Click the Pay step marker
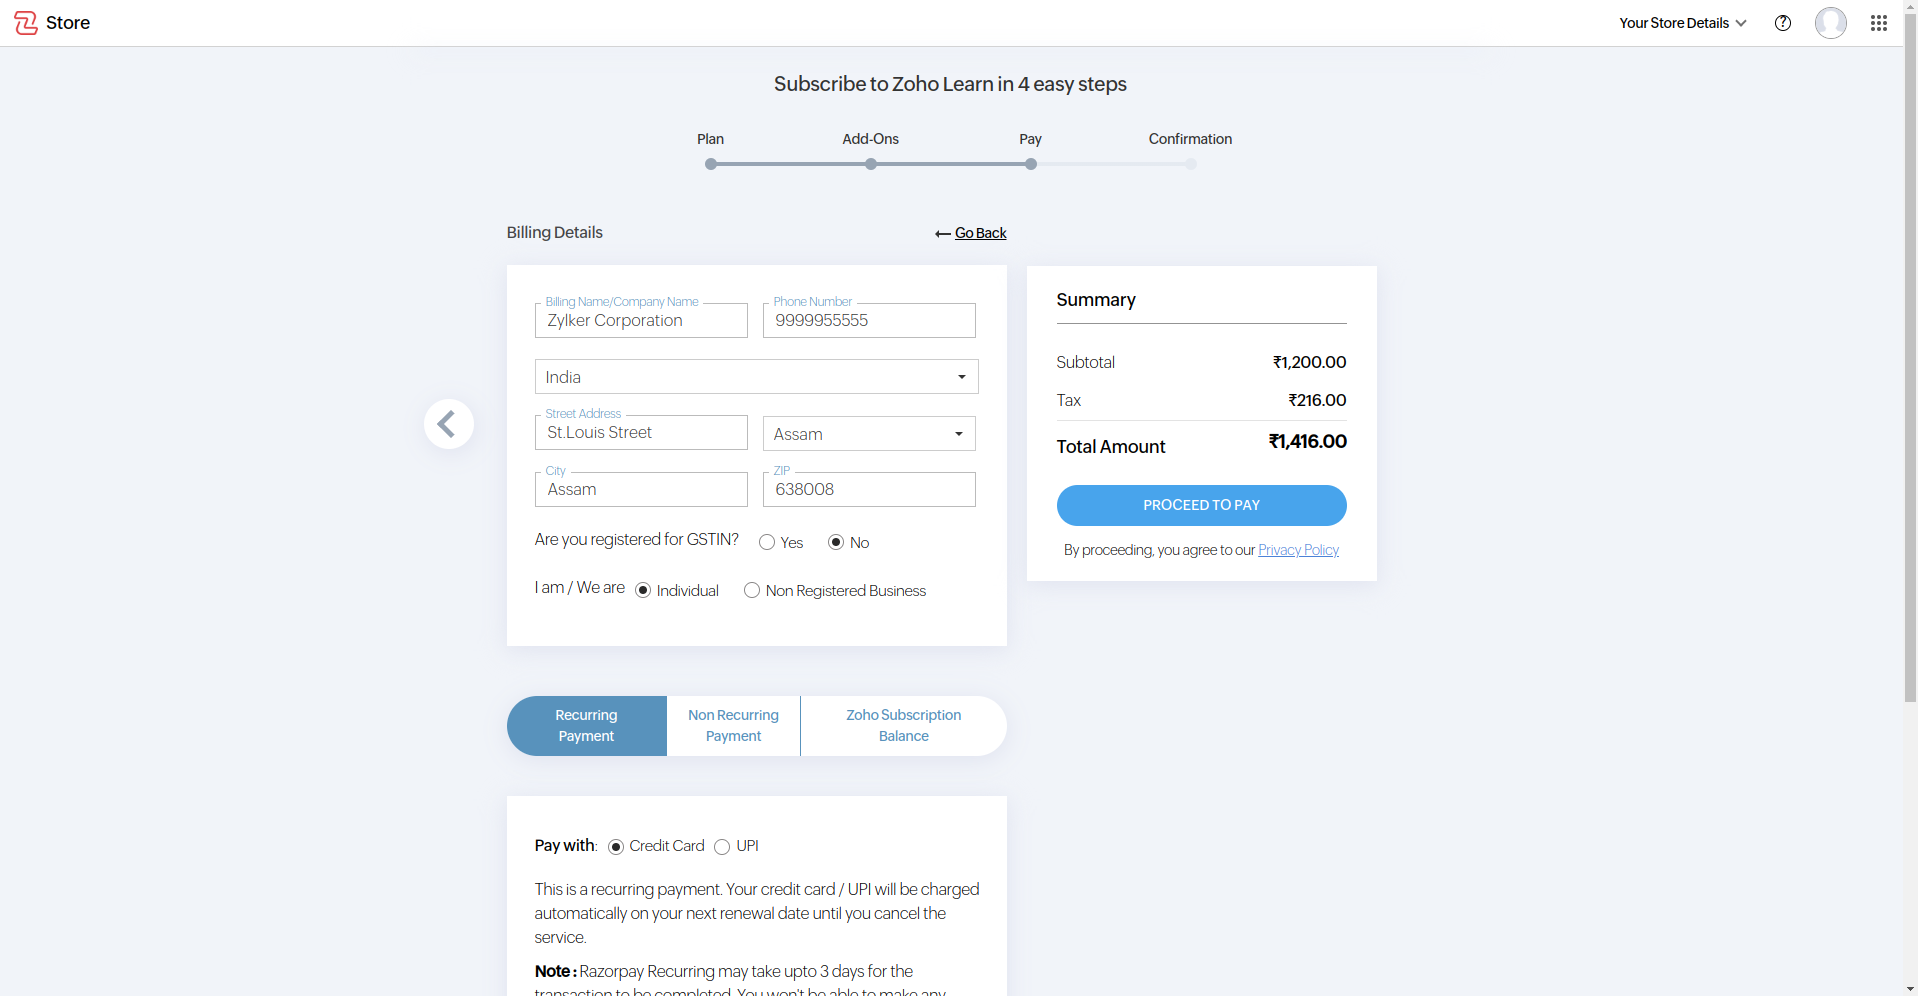This screenshot has height=996, width=1918. coord(1031,164)
